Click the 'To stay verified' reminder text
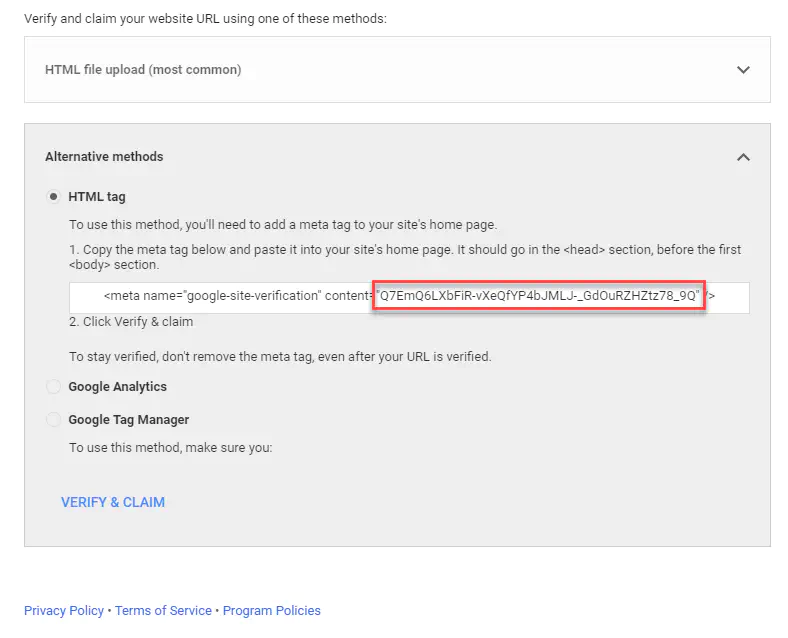Viewport: 788px width, 638px height. [280, 356]
